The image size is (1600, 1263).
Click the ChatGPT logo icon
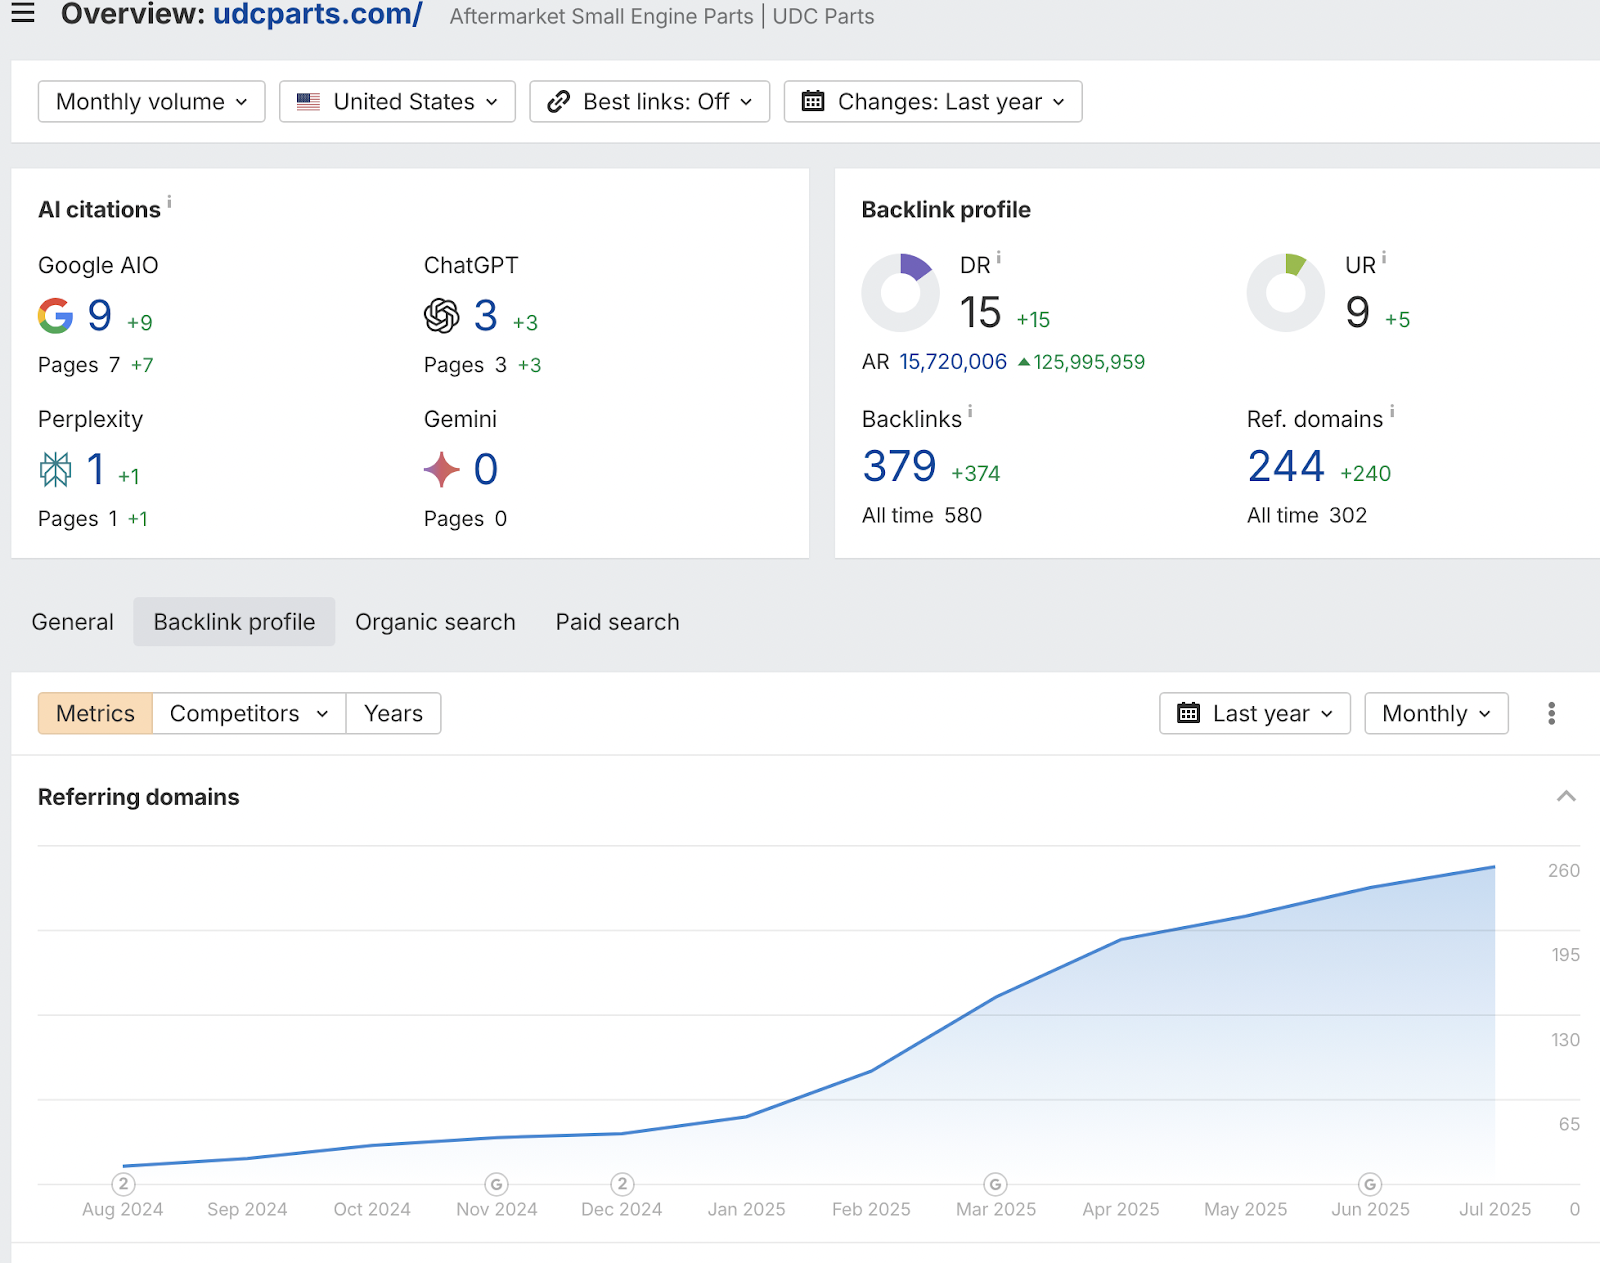pos(441,316)
